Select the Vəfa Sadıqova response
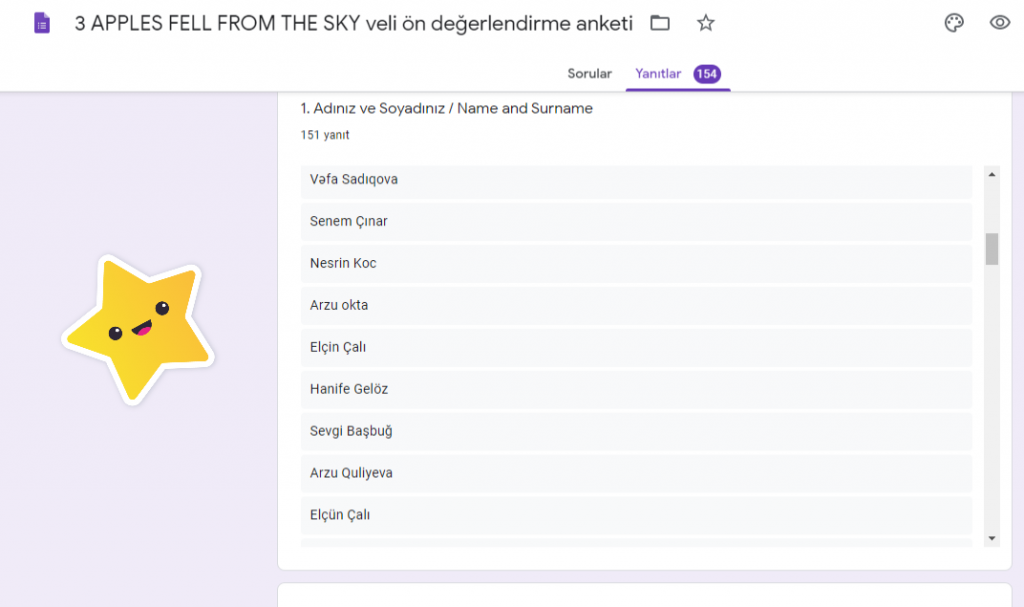The width and height of the screenshot is (1024, 607). [x=636, y=180]
